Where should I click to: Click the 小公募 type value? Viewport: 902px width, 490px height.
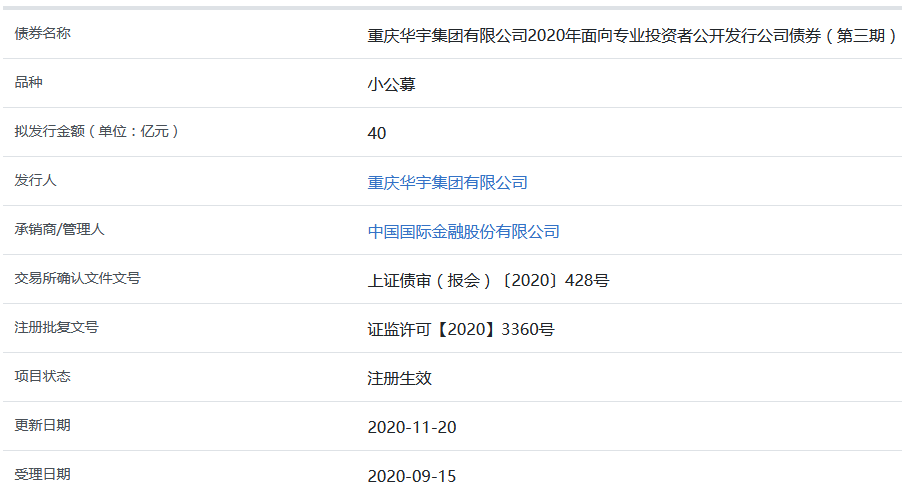coord(392,85)
